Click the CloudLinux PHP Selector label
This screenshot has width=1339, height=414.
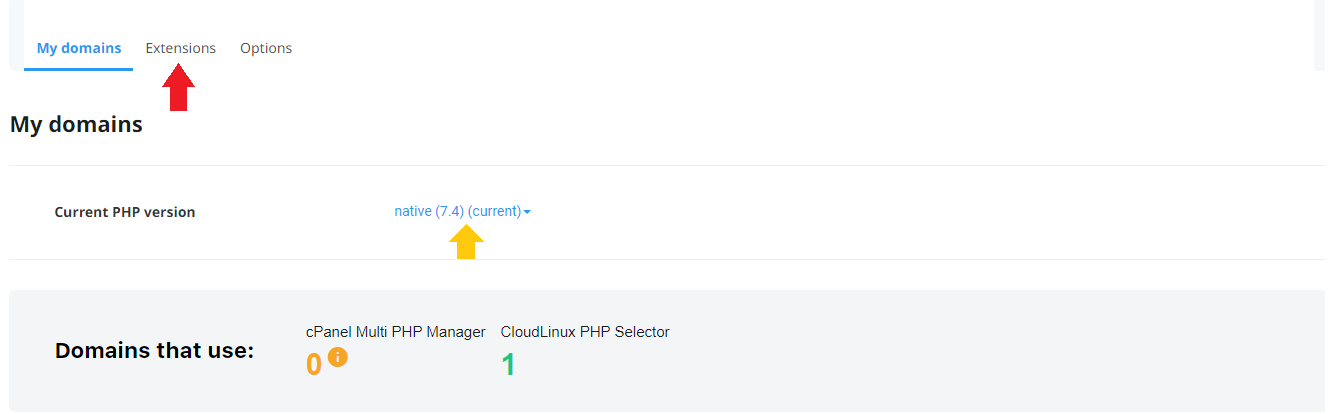[585, 332]
